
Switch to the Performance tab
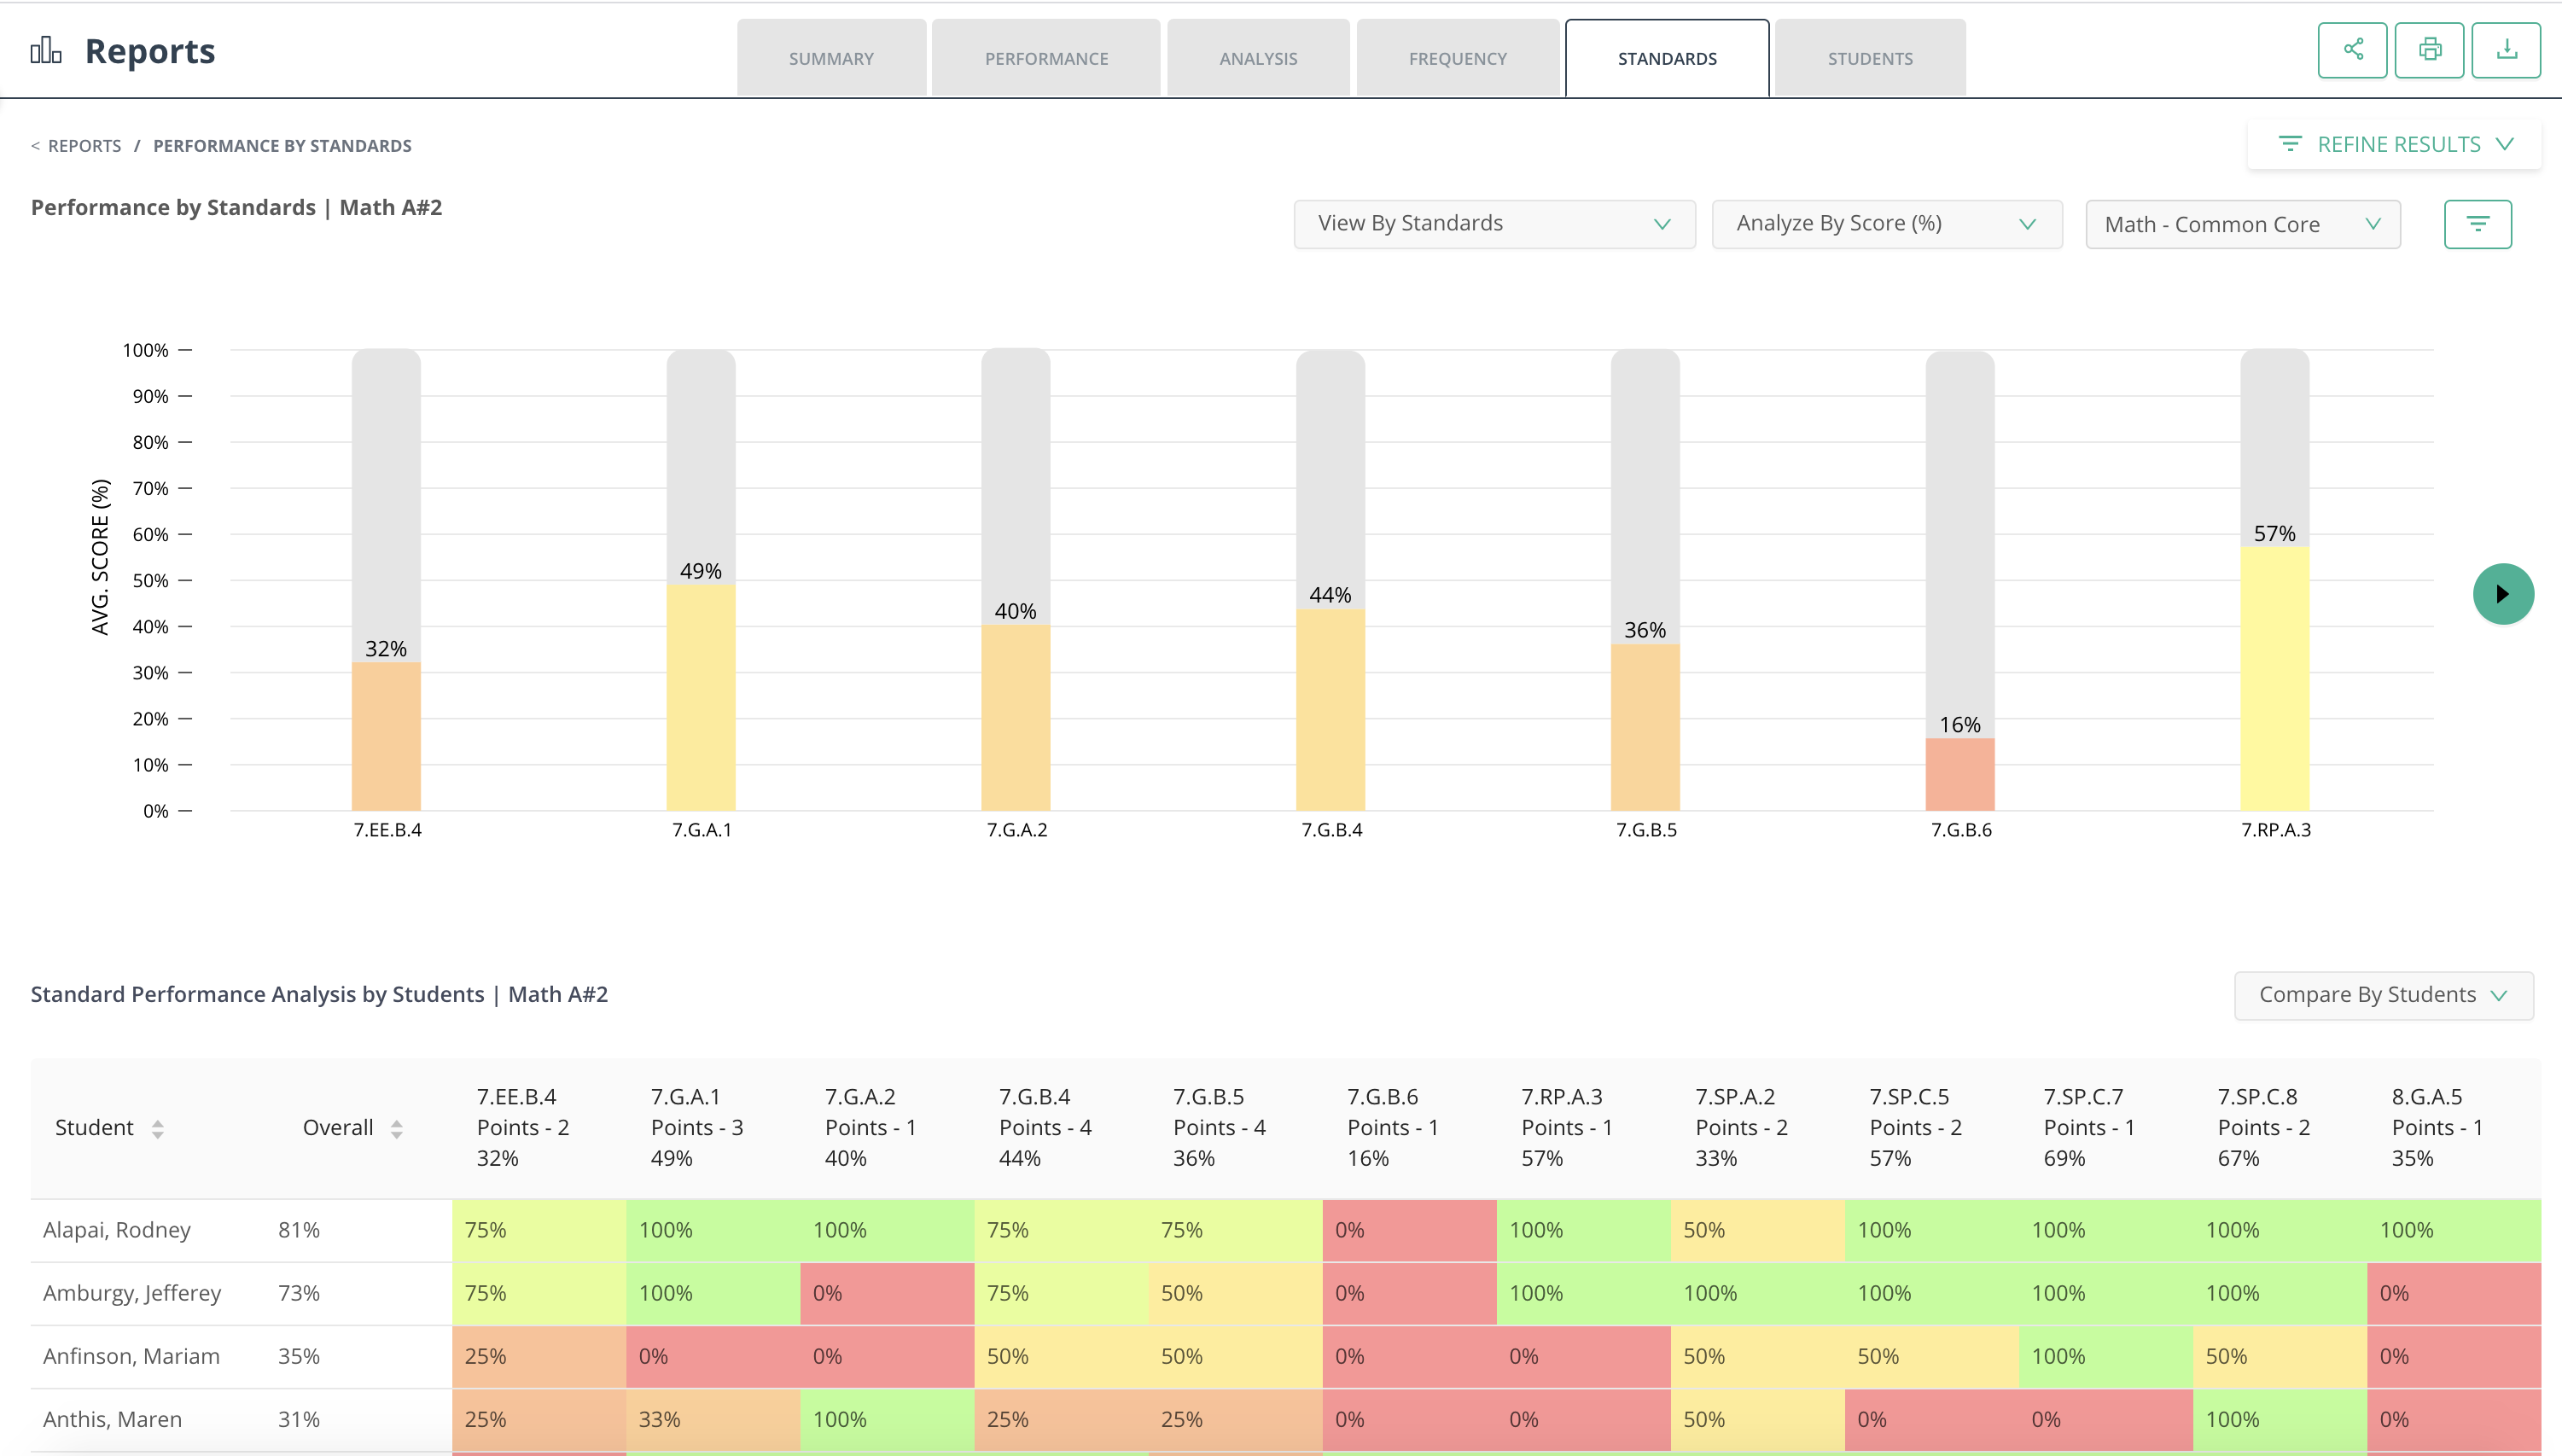tap(1046, 58)
